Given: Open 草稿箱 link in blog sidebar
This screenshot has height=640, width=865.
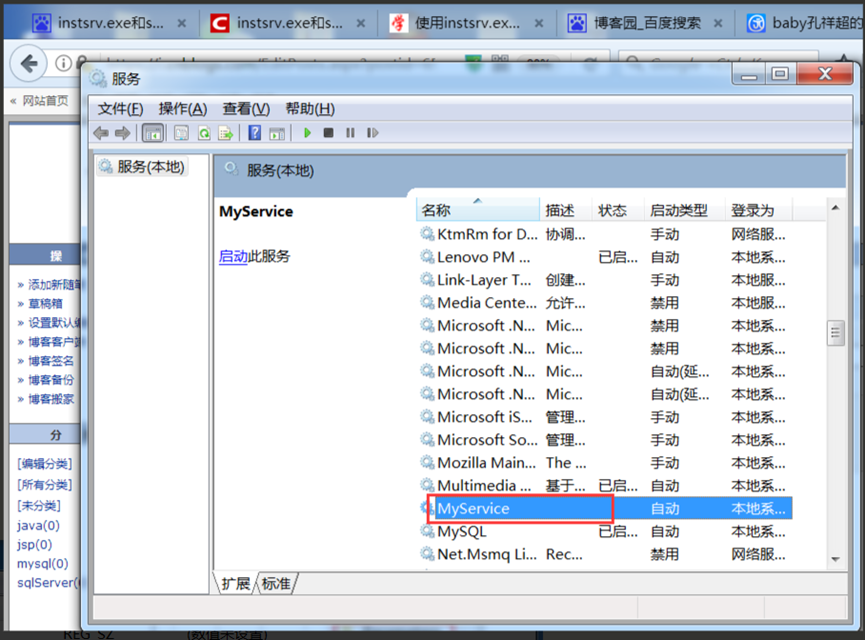Looking at the screenshot, I should click(x=45, y=304).
